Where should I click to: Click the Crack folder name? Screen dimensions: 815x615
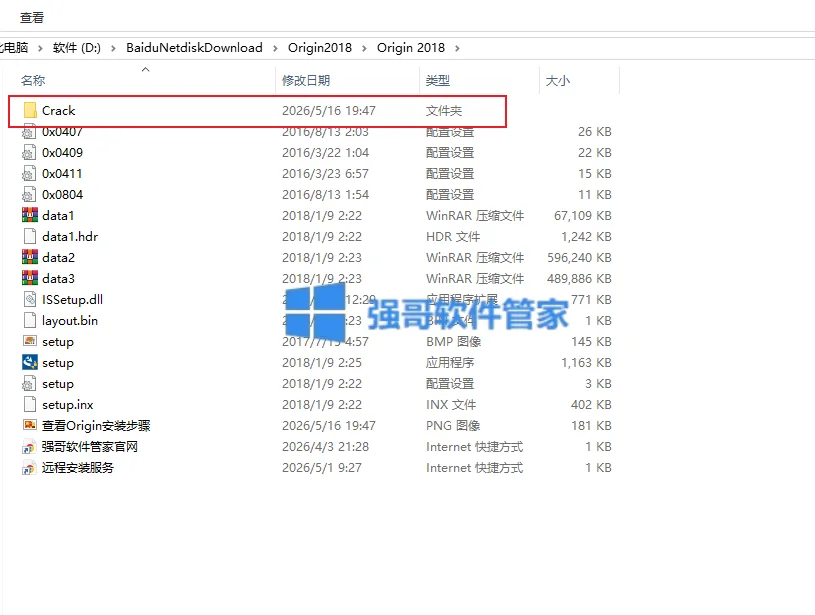(59, 111)
